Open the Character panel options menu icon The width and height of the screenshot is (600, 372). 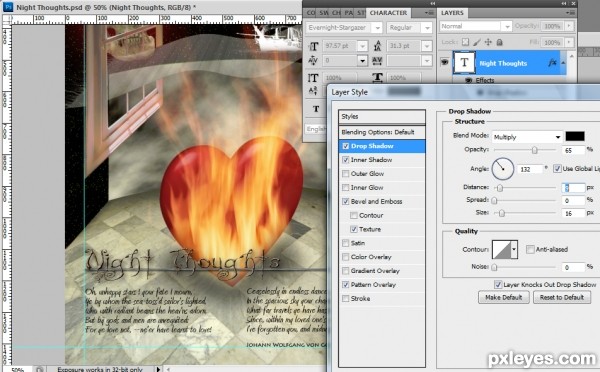[x=429, y=13]
